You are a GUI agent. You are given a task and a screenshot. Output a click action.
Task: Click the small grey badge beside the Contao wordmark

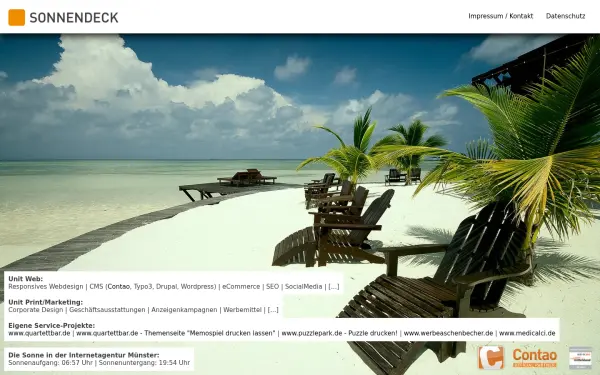(580, 358)
